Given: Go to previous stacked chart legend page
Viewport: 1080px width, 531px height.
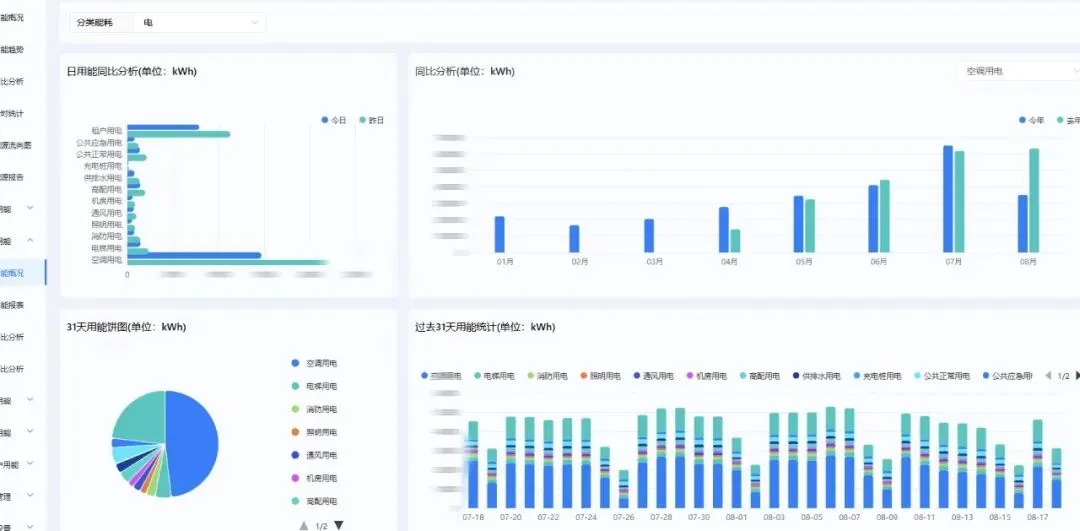Looking at the screenshot, I should pos(1048,375).
